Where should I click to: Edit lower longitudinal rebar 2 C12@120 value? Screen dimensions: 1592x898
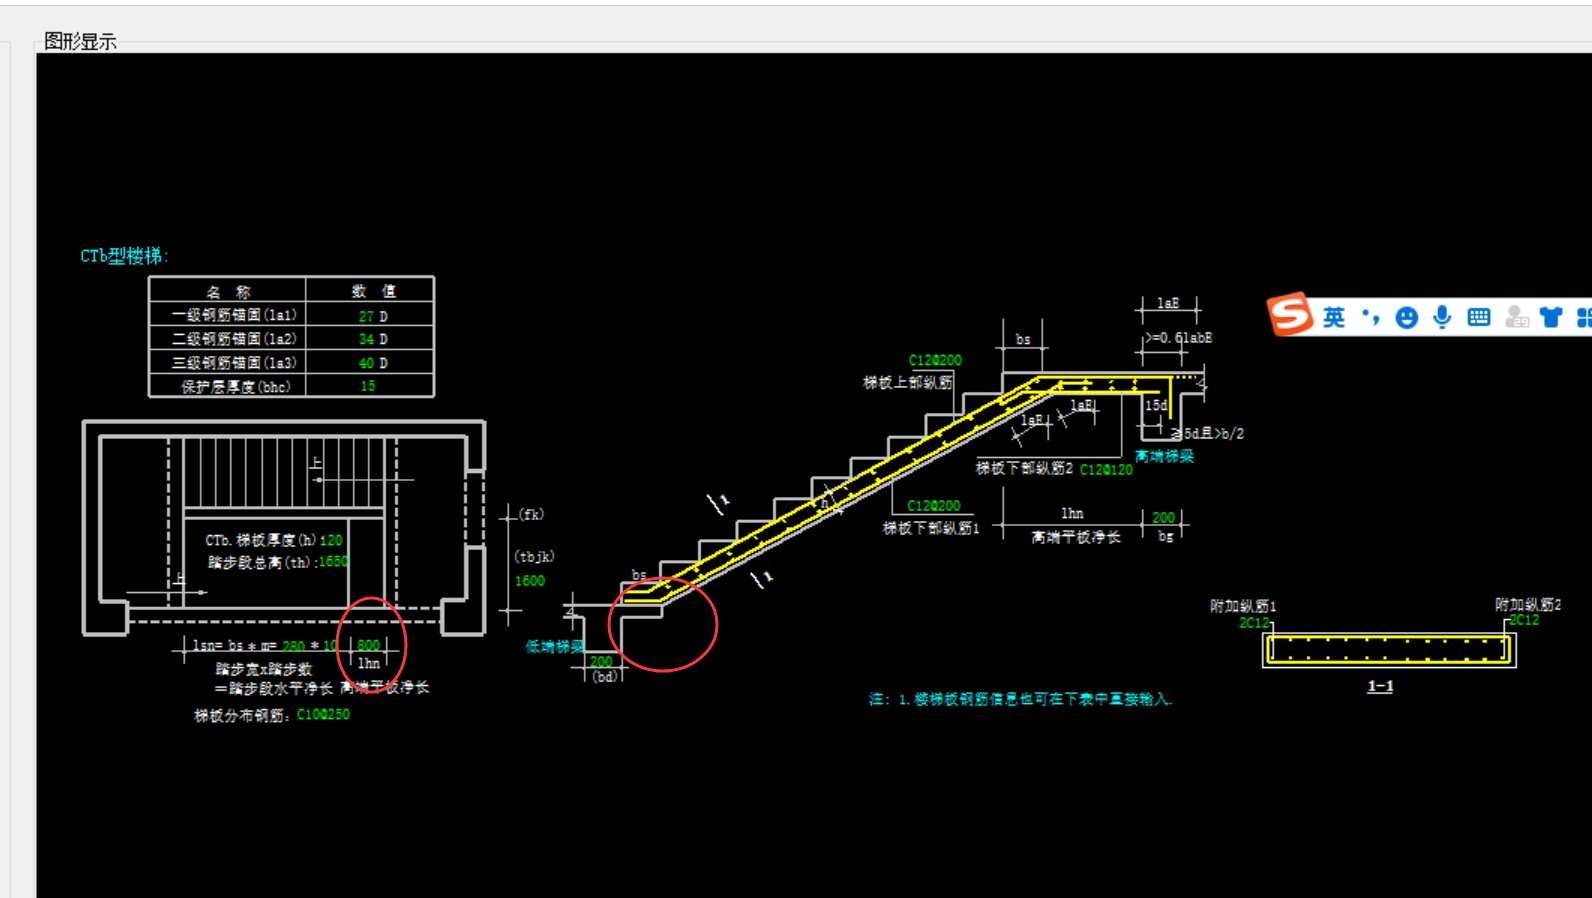[x=1106, y=469]
